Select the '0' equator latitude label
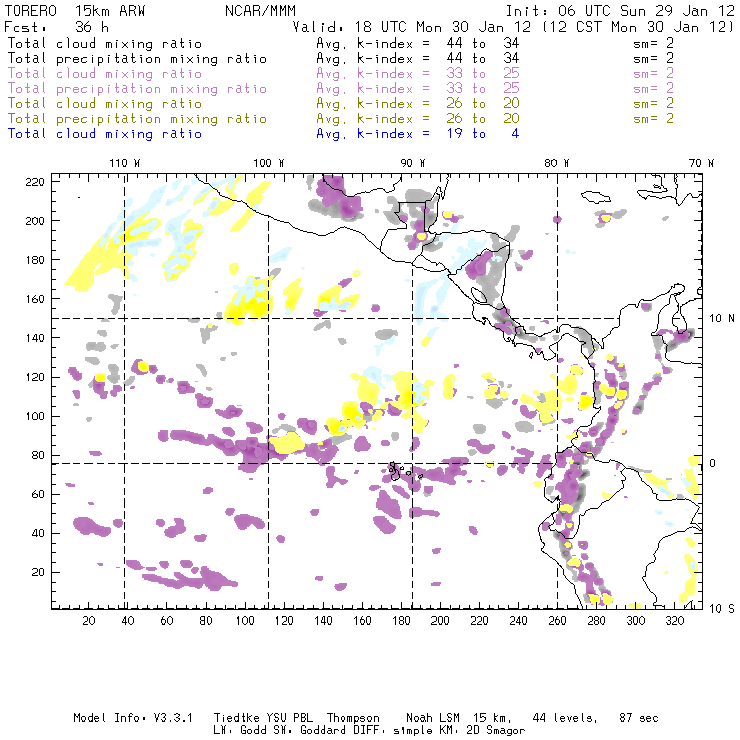740x740 pixels. [713, 463]
